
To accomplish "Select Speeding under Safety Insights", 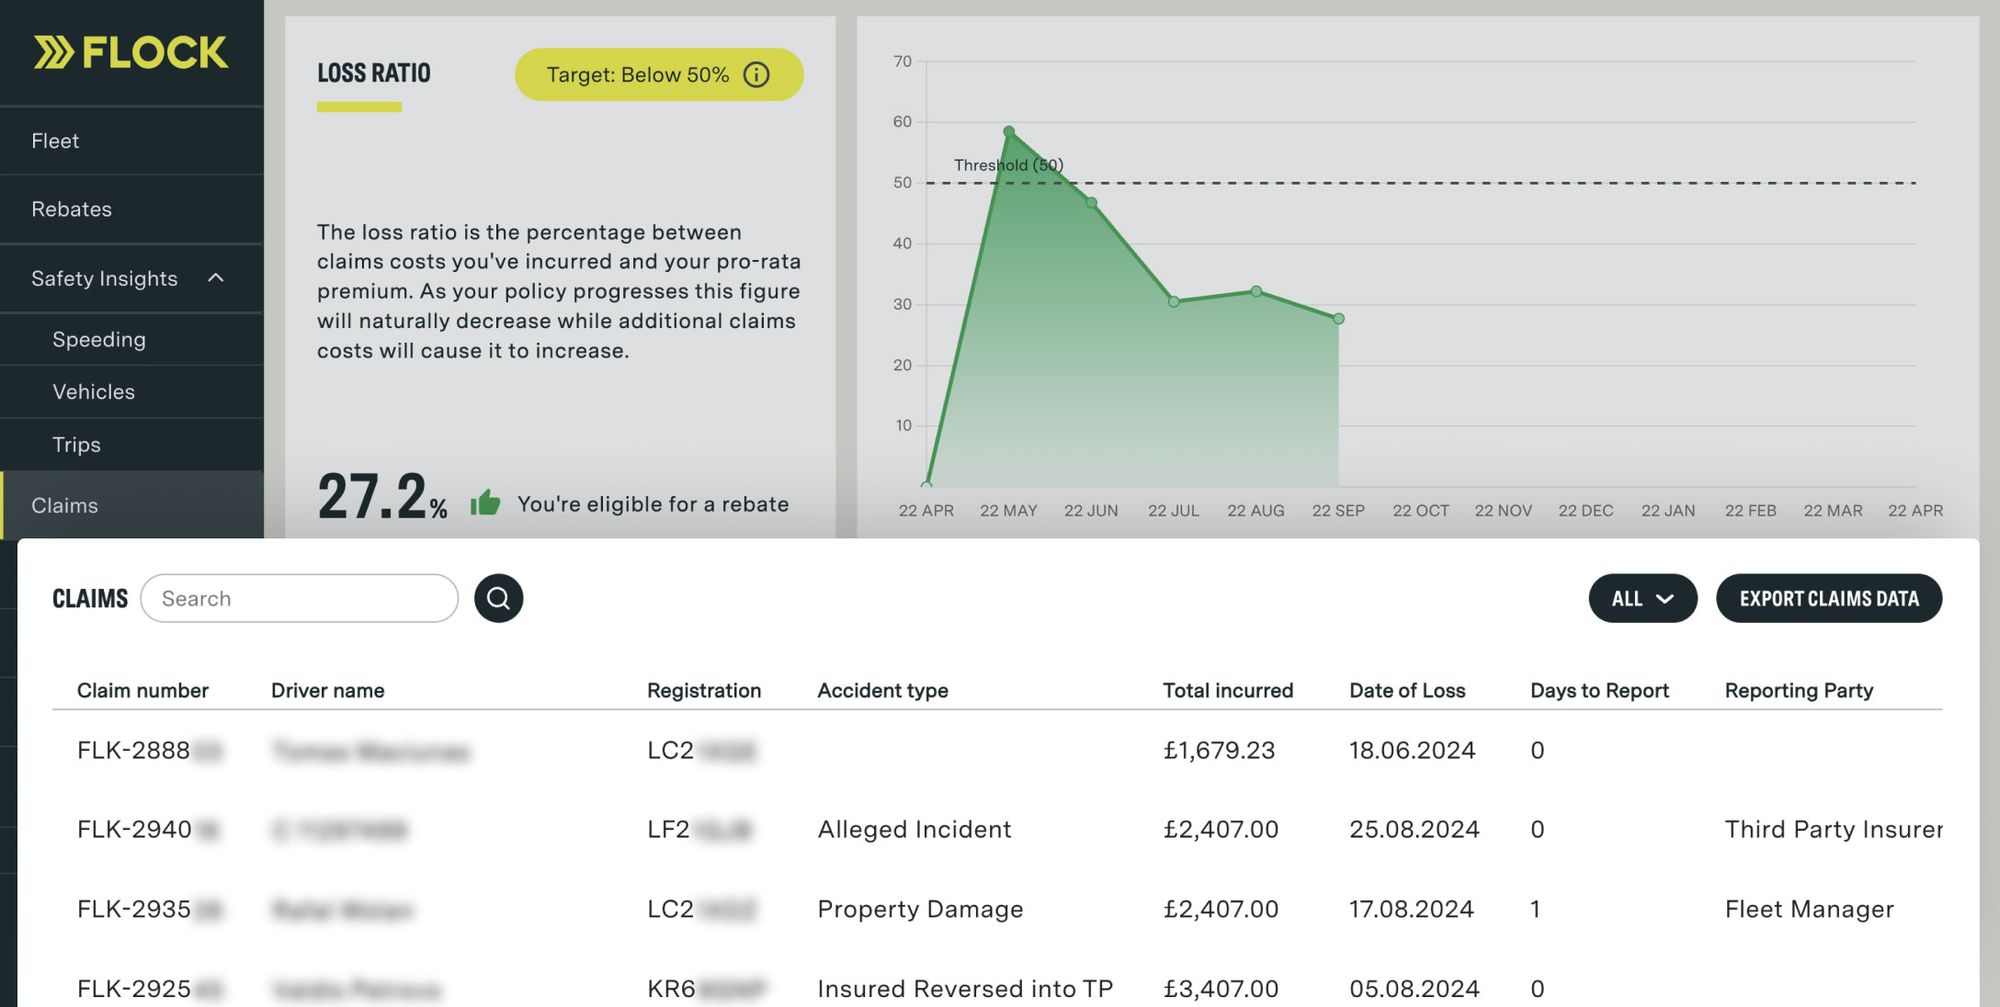I will (x=99, y=339).
